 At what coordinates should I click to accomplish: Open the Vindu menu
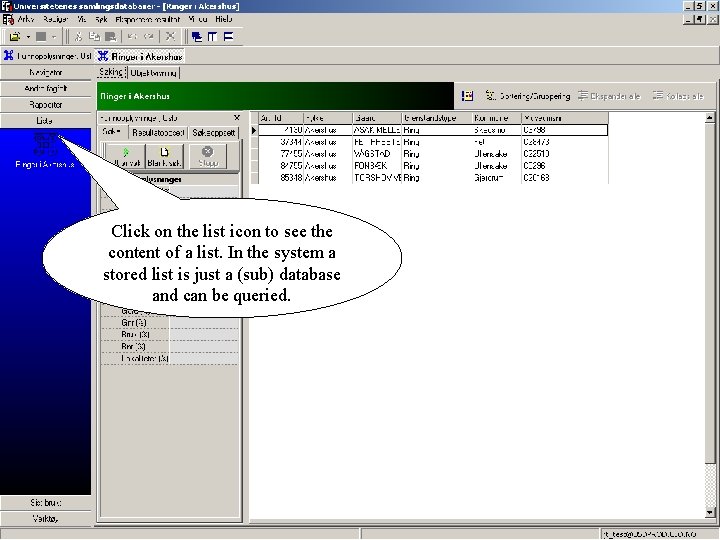click(x=198, y=19)
